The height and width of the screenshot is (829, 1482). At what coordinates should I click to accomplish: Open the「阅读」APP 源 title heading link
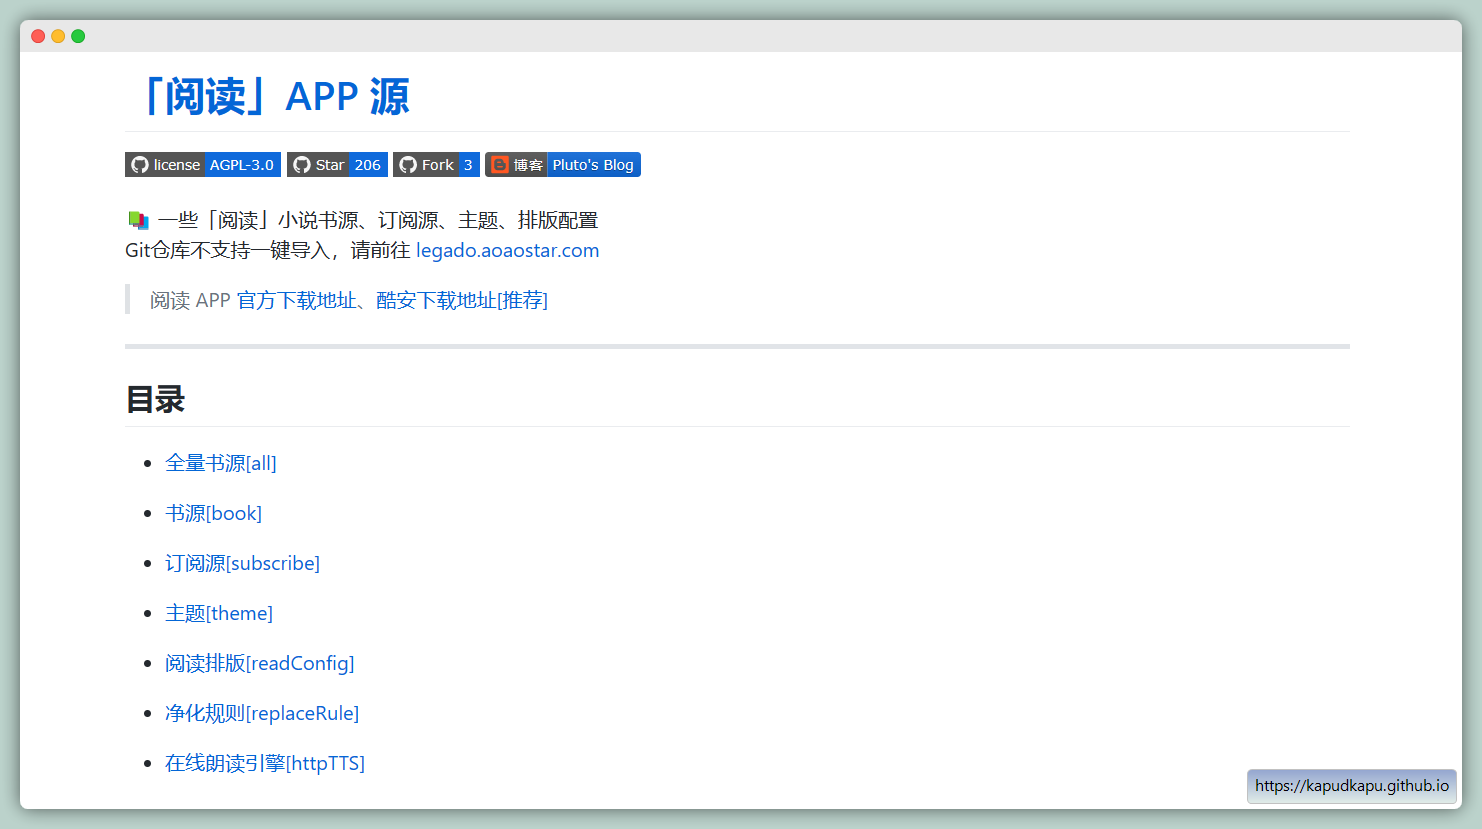(275, 97)
